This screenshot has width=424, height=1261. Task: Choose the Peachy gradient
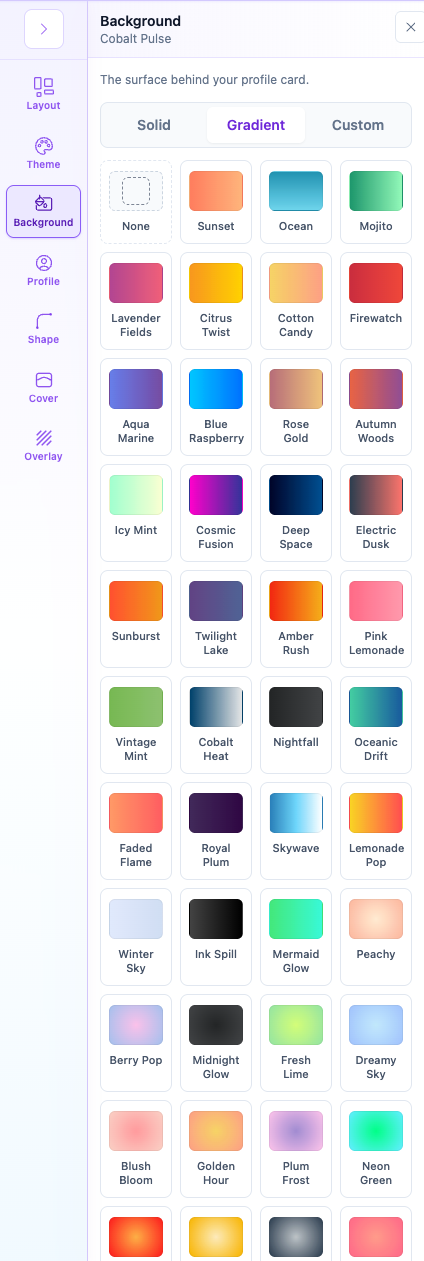pyautogui.click(x=376, y=937)
